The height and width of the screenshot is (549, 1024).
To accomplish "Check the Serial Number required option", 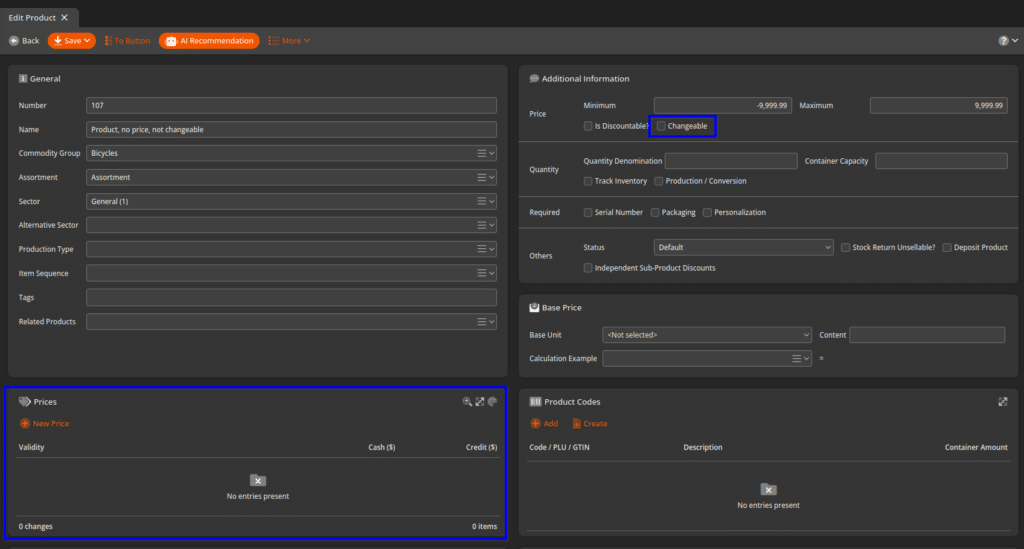I will tap(588, 213).
